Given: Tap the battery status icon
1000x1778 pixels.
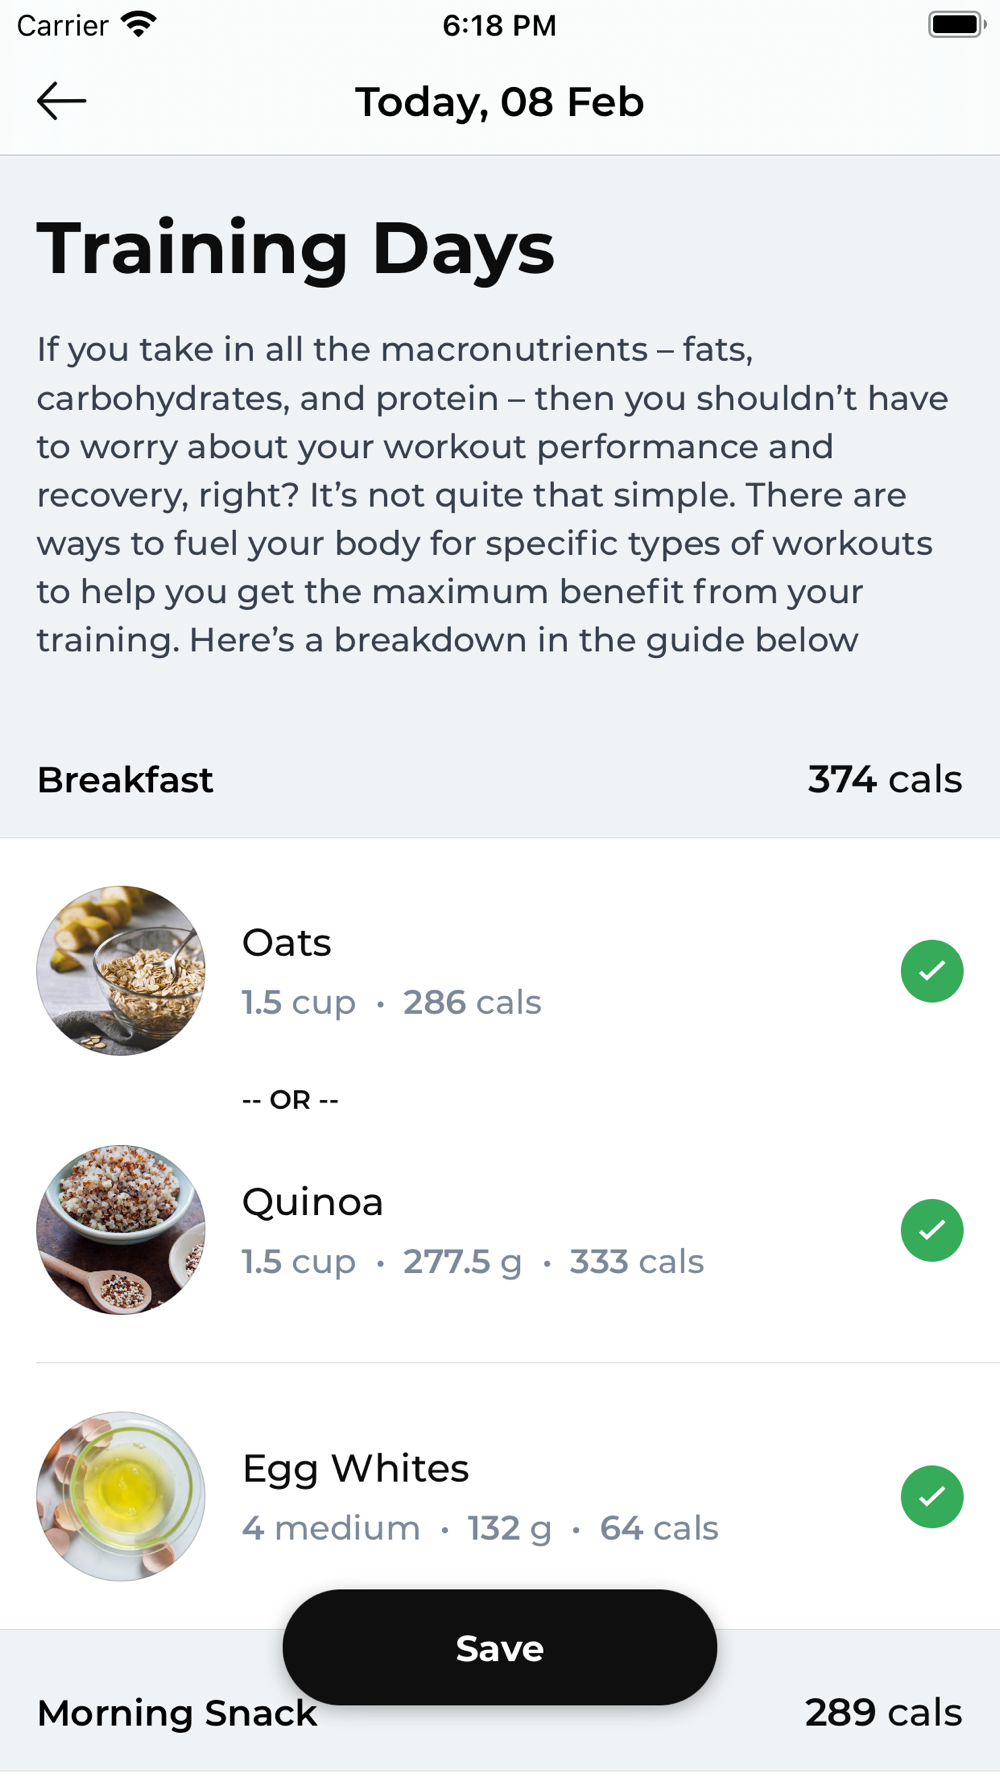Looking at the screenshot, I should click(x=957, y=24).
